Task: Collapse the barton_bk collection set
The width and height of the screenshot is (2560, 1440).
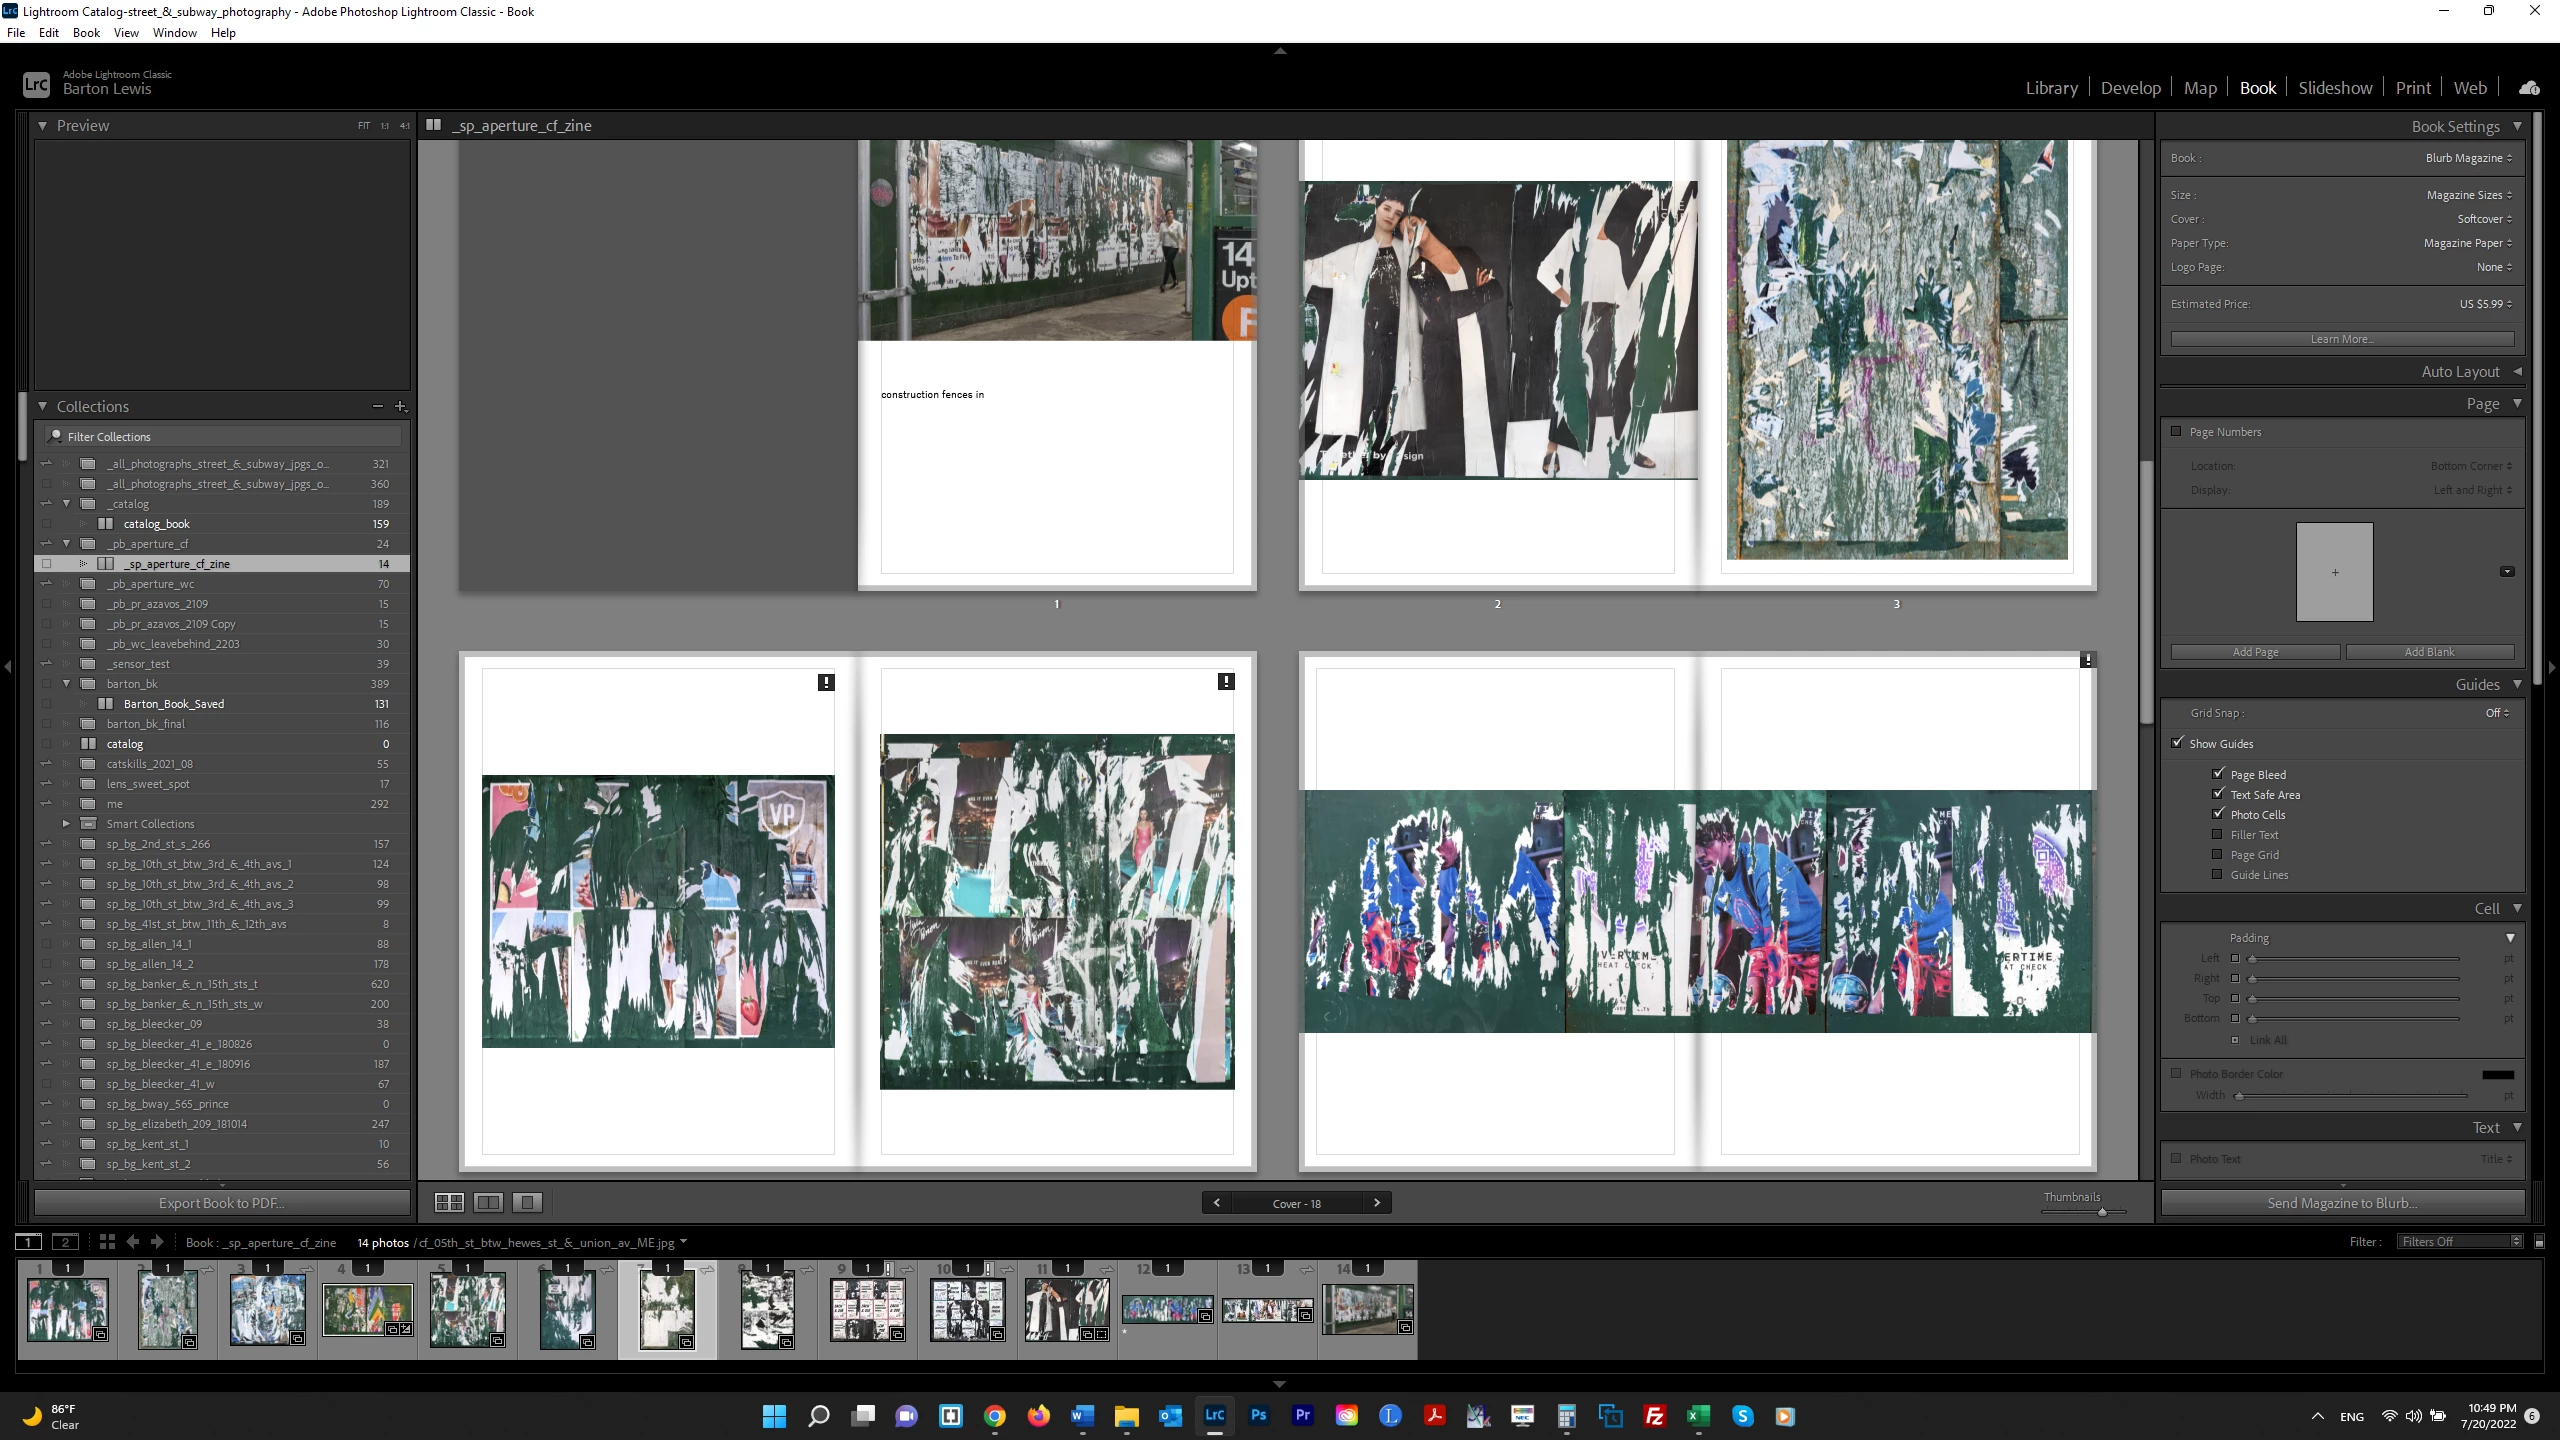Action: [x=67, y=684]
